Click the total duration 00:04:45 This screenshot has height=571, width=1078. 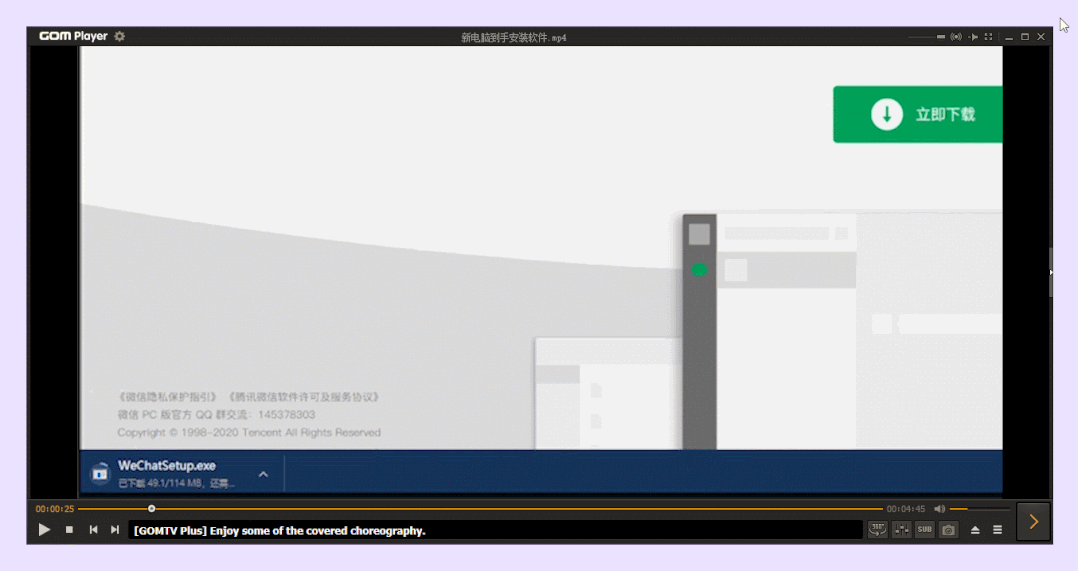click(x=905, y=509)
